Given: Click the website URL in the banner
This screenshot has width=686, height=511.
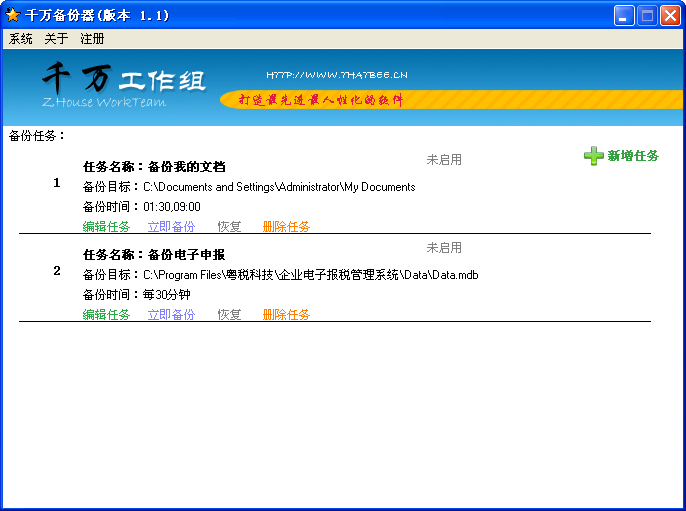Looking at the screenshot, I should [337, 75].
